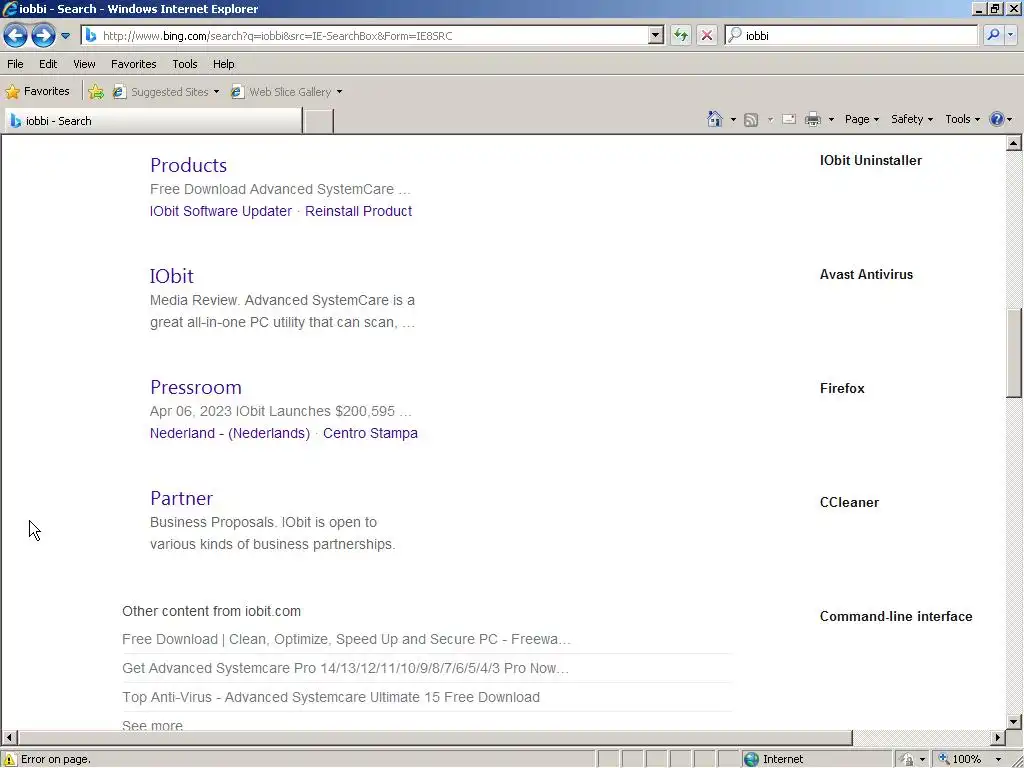Open Reinstall Product link
The image size is (1024, 768).
(359, 211)
